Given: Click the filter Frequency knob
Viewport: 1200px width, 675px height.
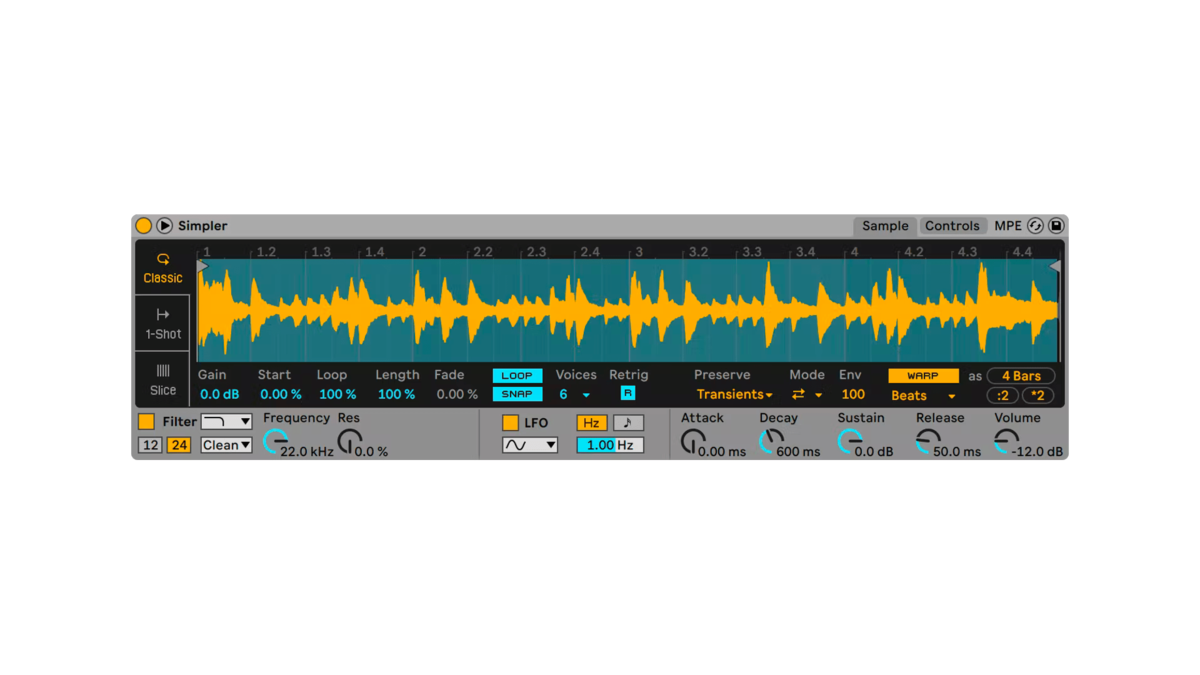Looking at the screenshot, I should (275, 441).
